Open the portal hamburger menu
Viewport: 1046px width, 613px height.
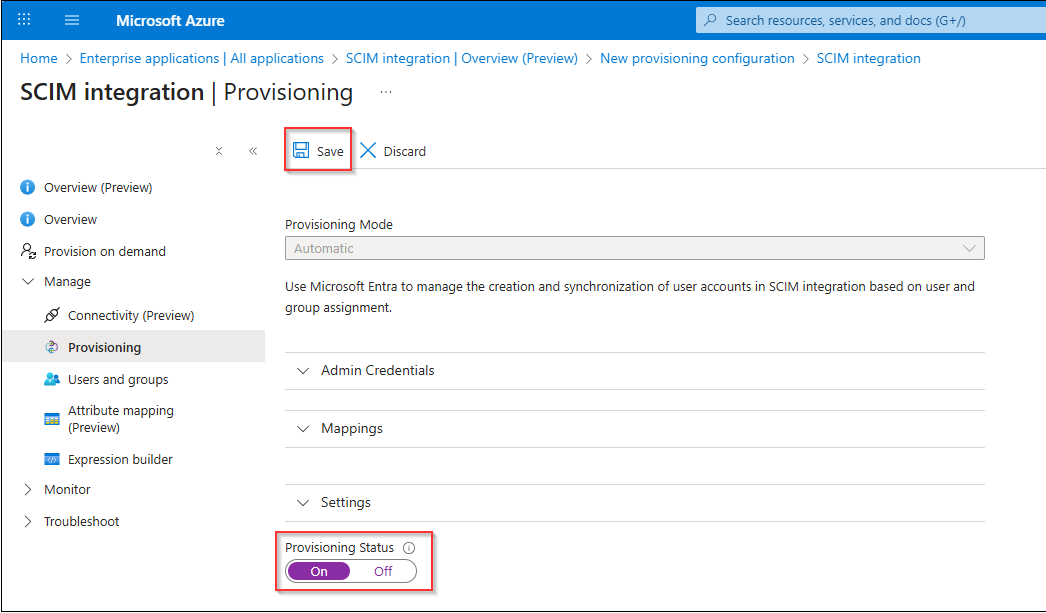coord(72,20)
